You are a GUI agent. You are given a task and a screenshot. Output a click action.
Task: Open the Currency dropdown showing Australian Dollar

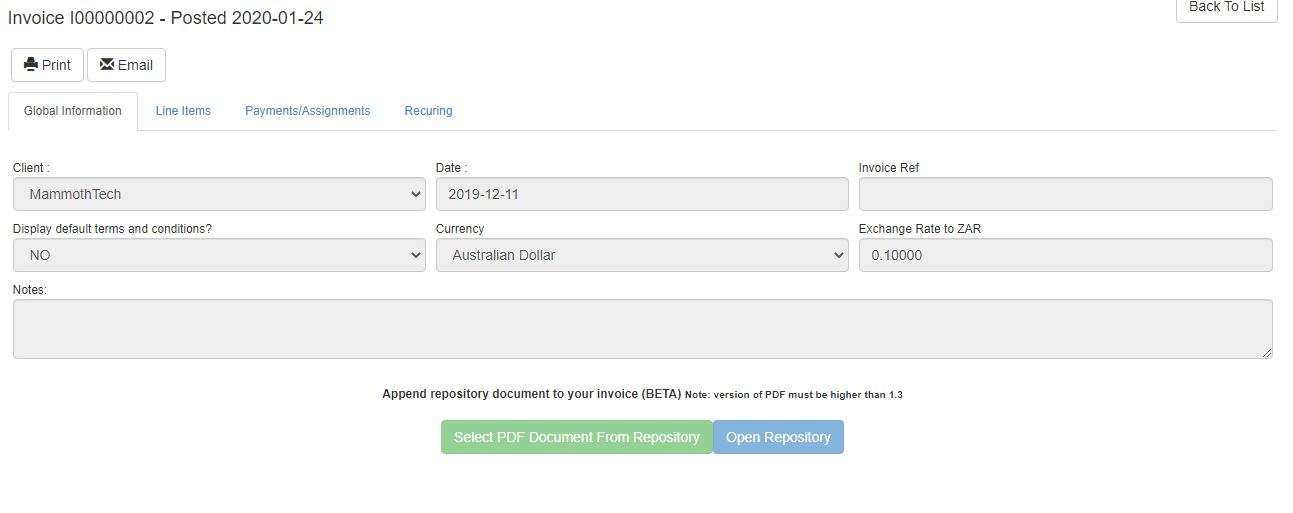[642, 255]
